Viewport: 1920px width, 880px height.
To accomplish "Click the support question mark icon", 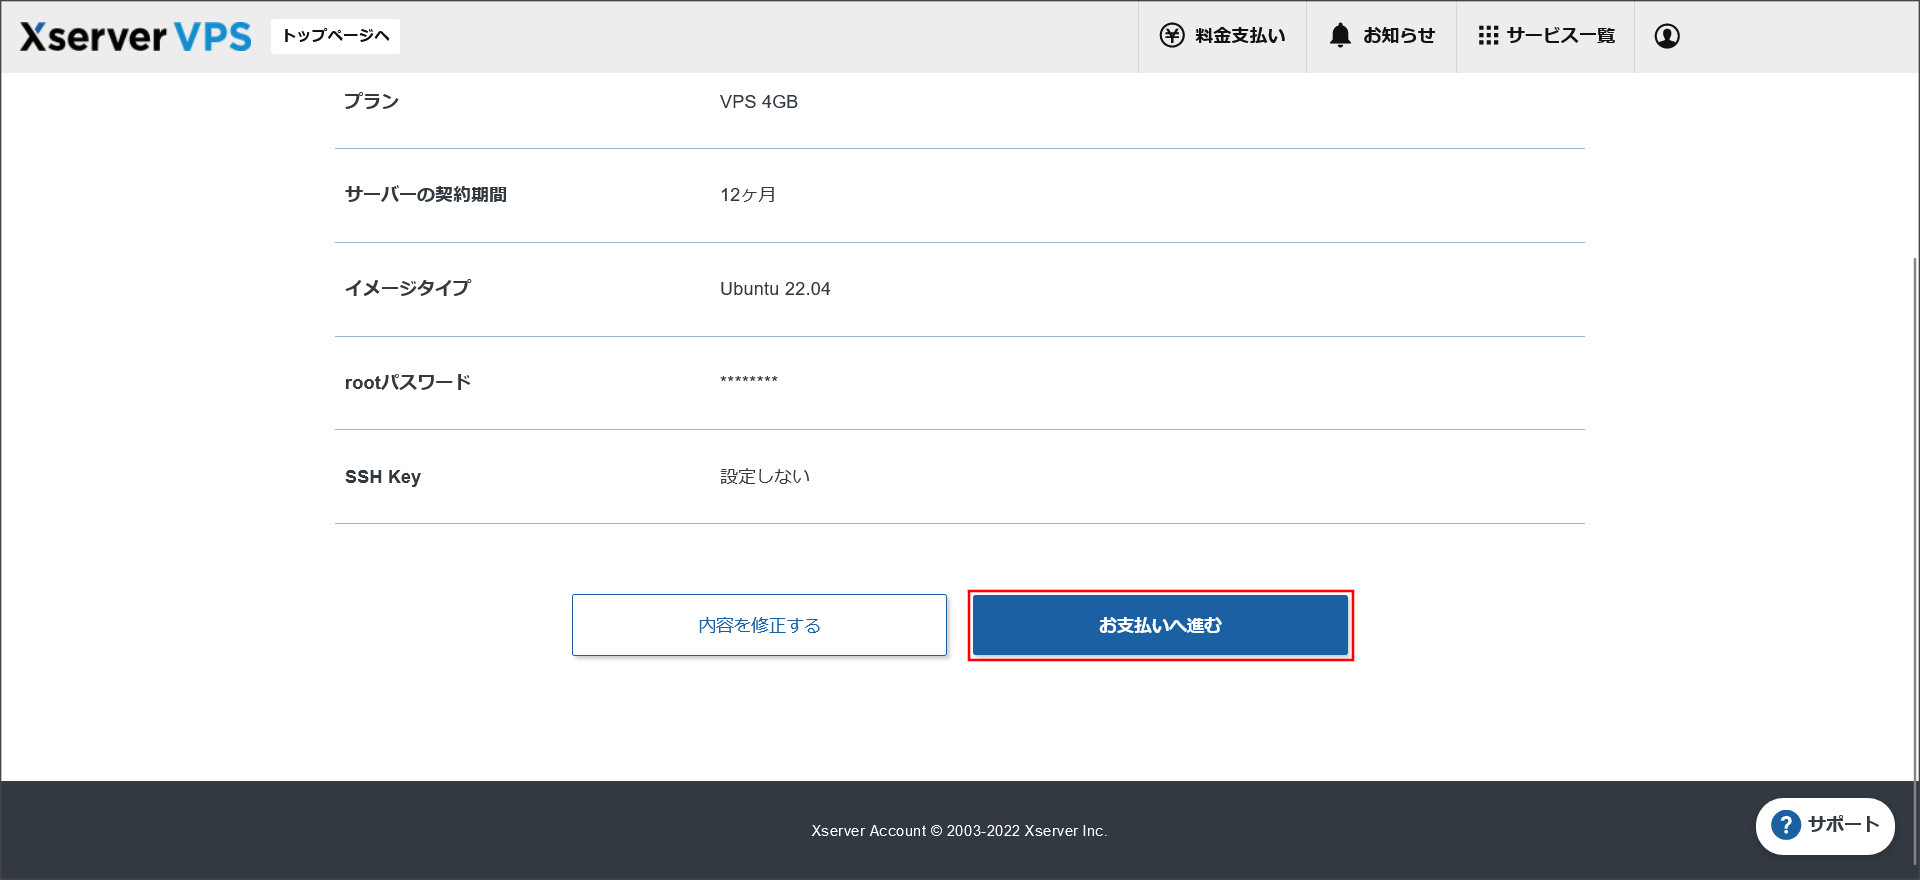I will [1785, 825].
